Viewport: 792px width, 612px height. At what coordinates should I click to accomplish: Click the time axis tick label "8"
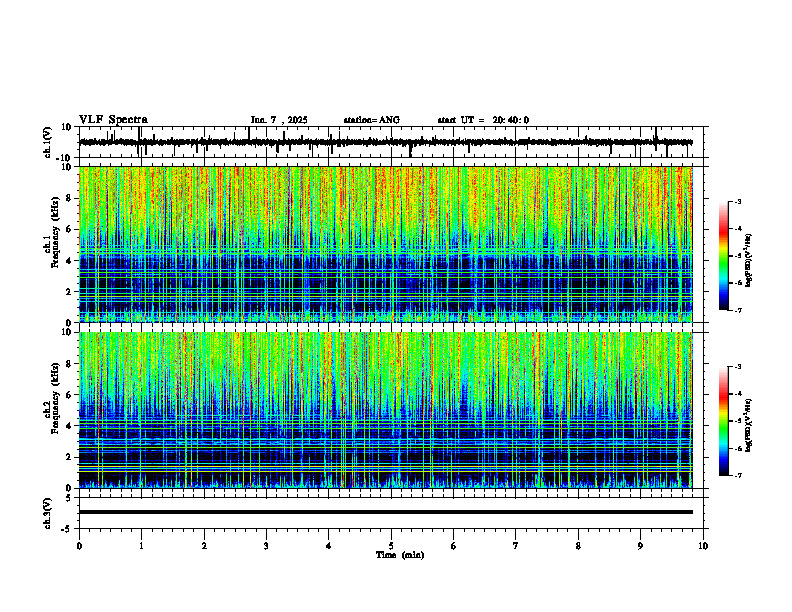[578, 546]
